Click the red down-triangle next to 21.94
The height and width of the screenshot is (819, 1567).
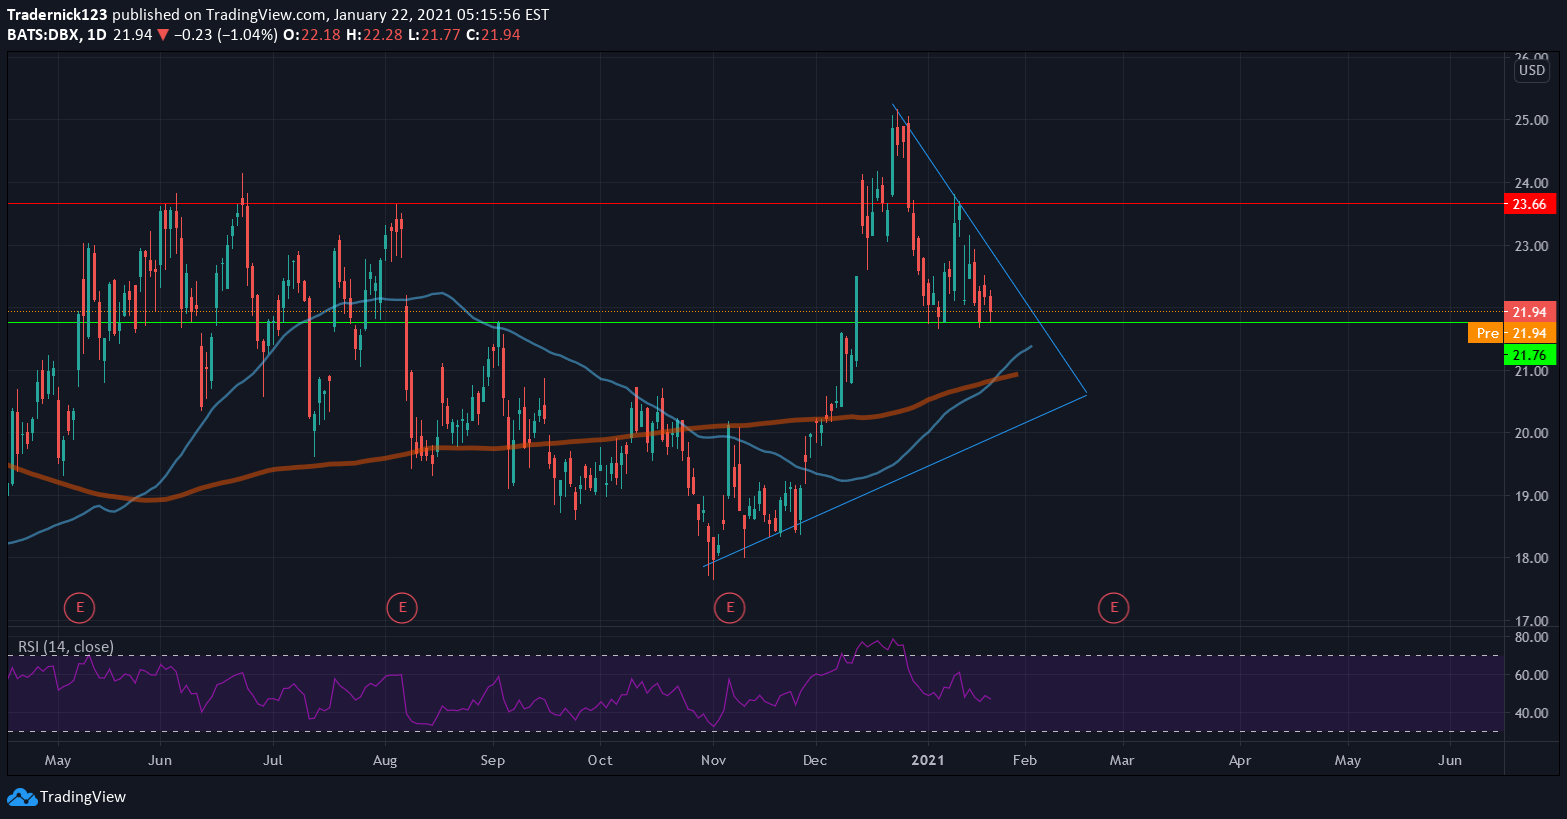click(x=163, y=35)
